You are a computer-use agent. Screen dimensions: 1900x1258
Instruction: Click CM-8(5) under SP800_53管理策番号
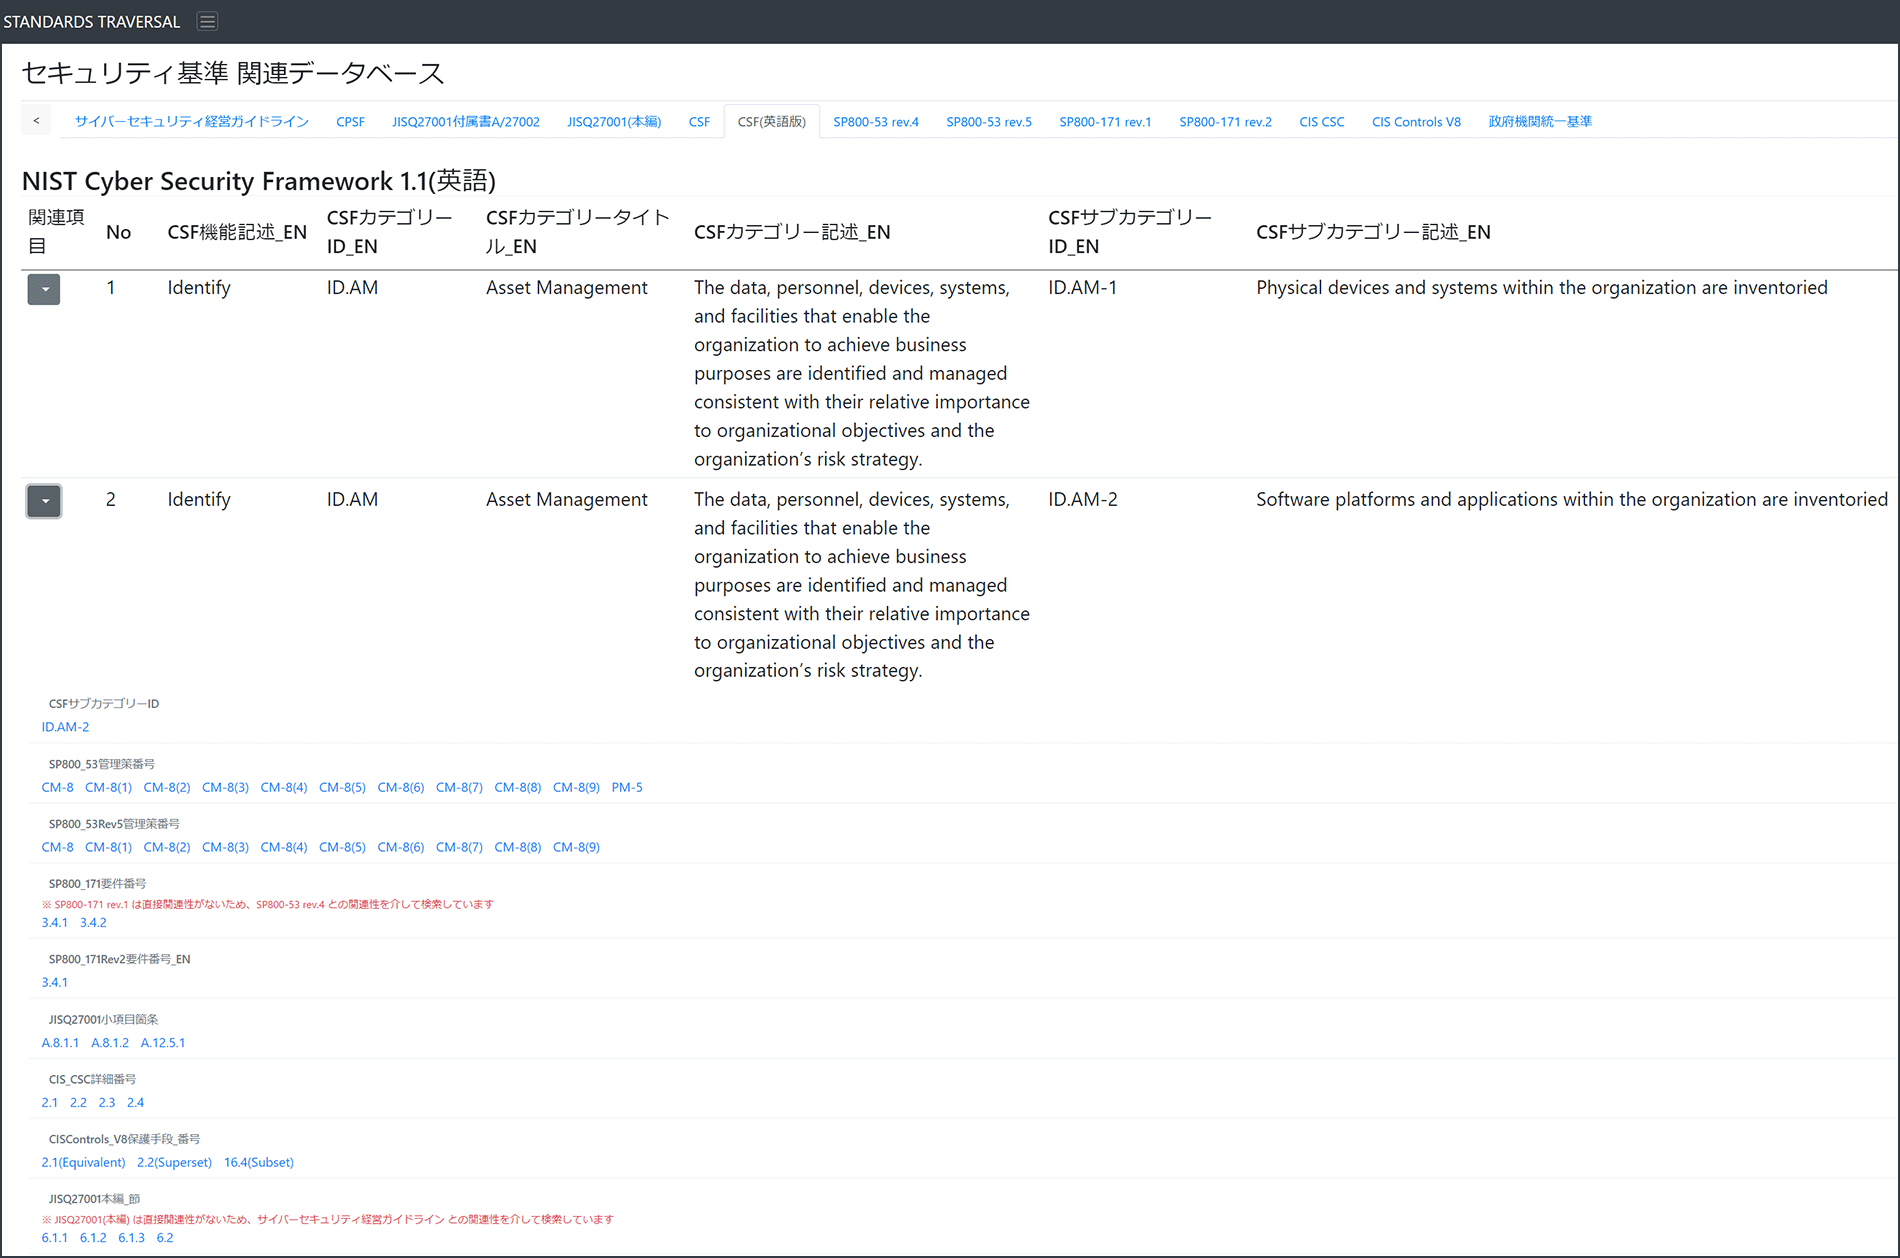click(342, 787)
